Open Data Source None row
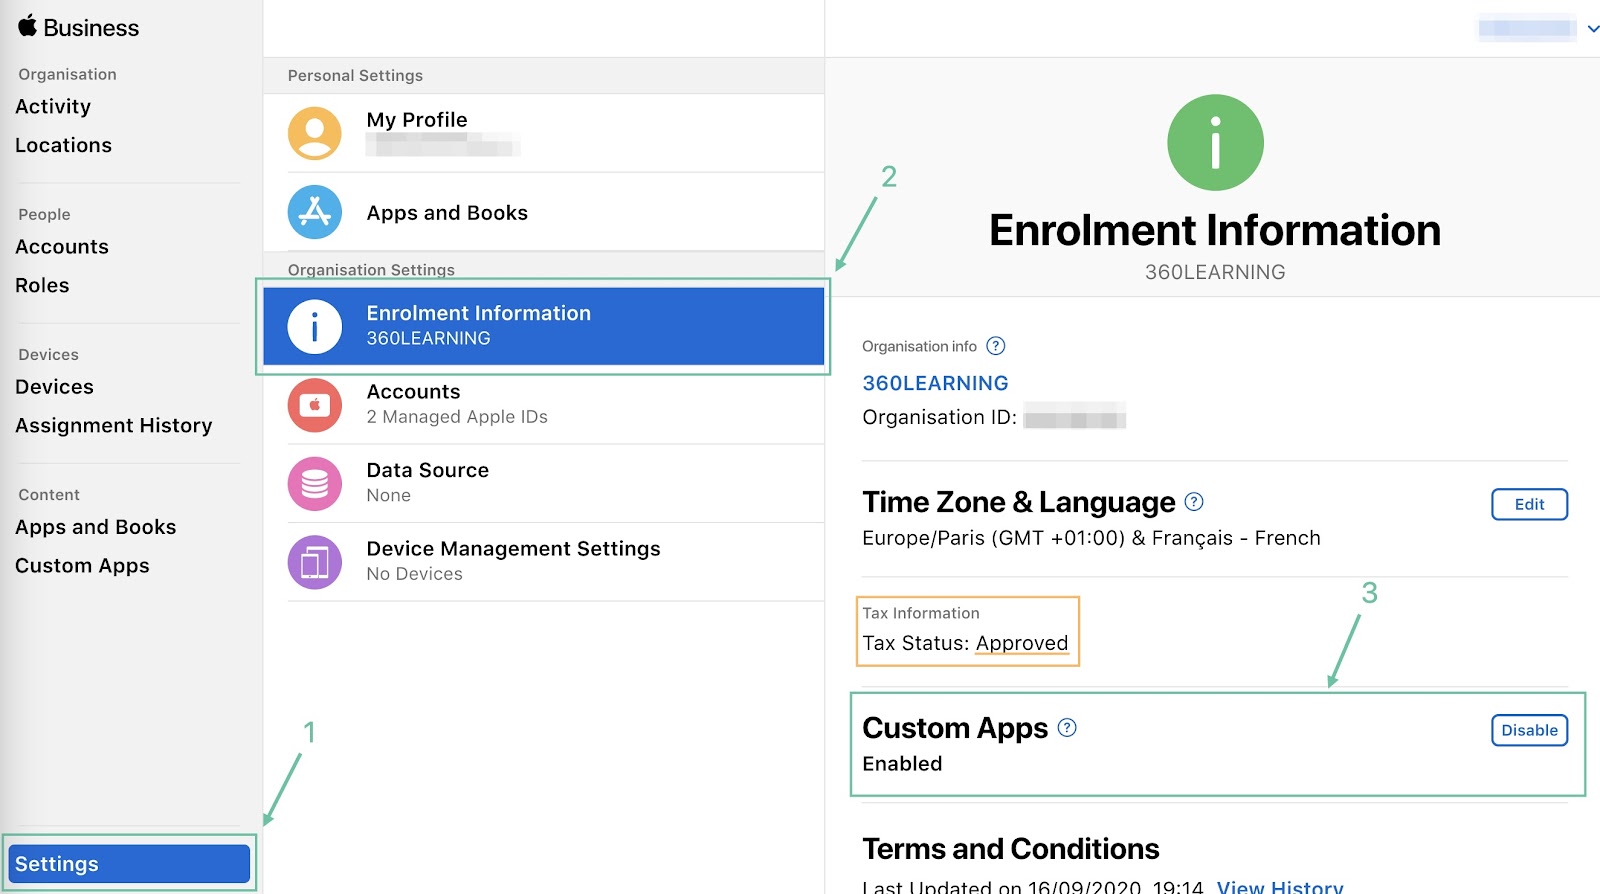1600x894 pixels. pos(544,483)
